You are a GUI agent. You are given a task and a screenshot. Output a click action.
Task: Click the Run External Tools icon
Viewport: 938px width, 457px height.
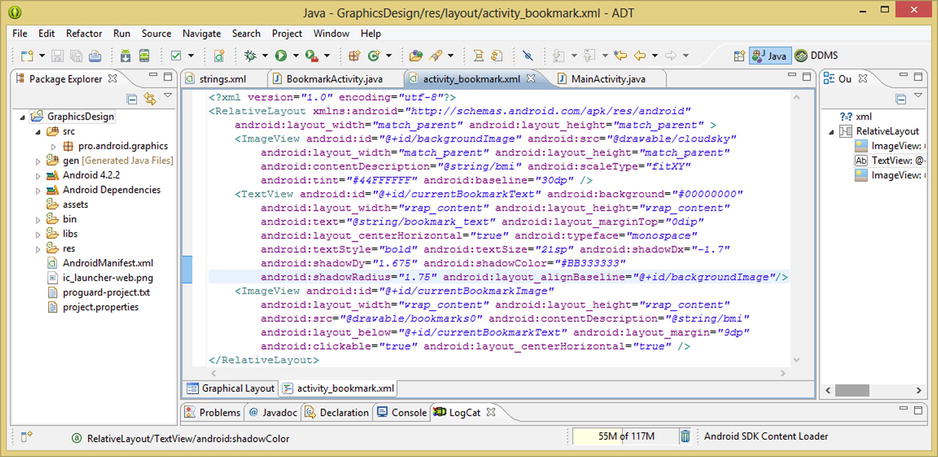(x=311, y=56)
